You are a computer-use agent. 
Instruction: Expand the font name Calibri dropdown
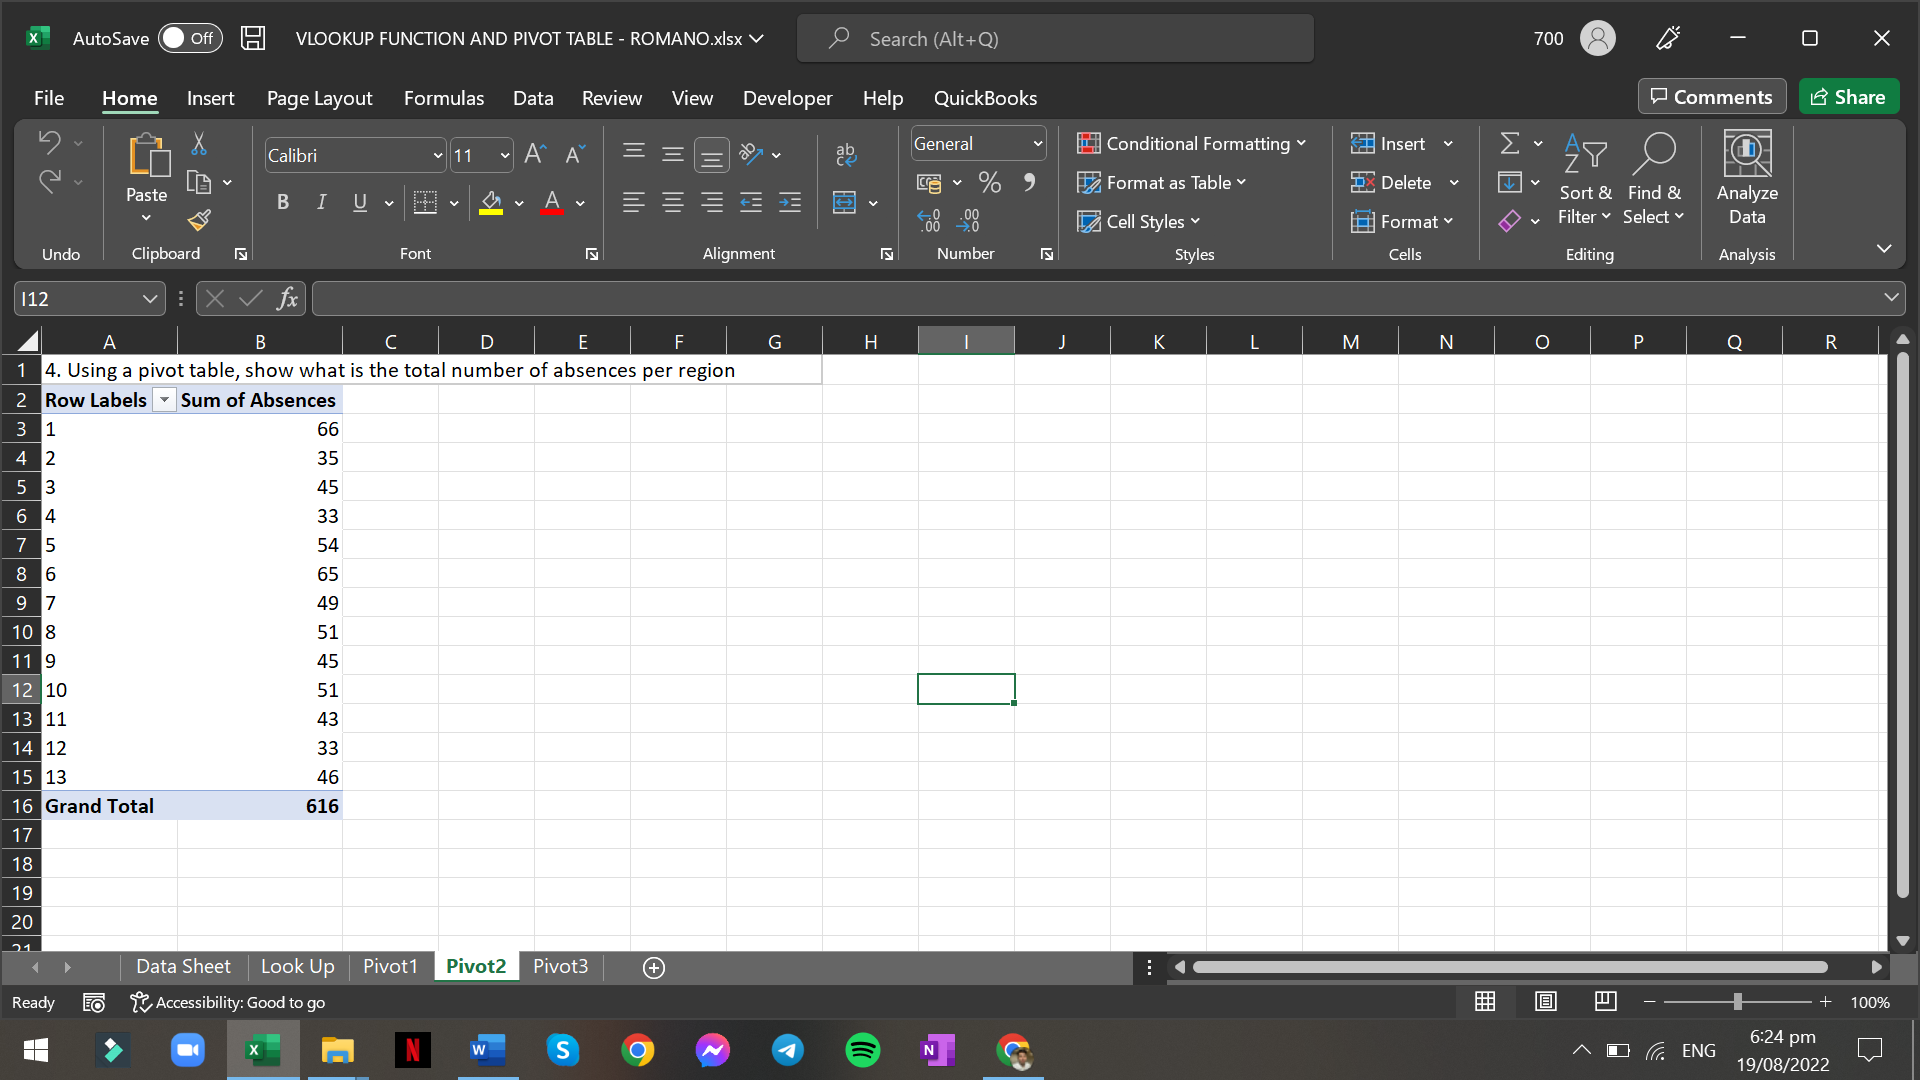pos(437,156)
